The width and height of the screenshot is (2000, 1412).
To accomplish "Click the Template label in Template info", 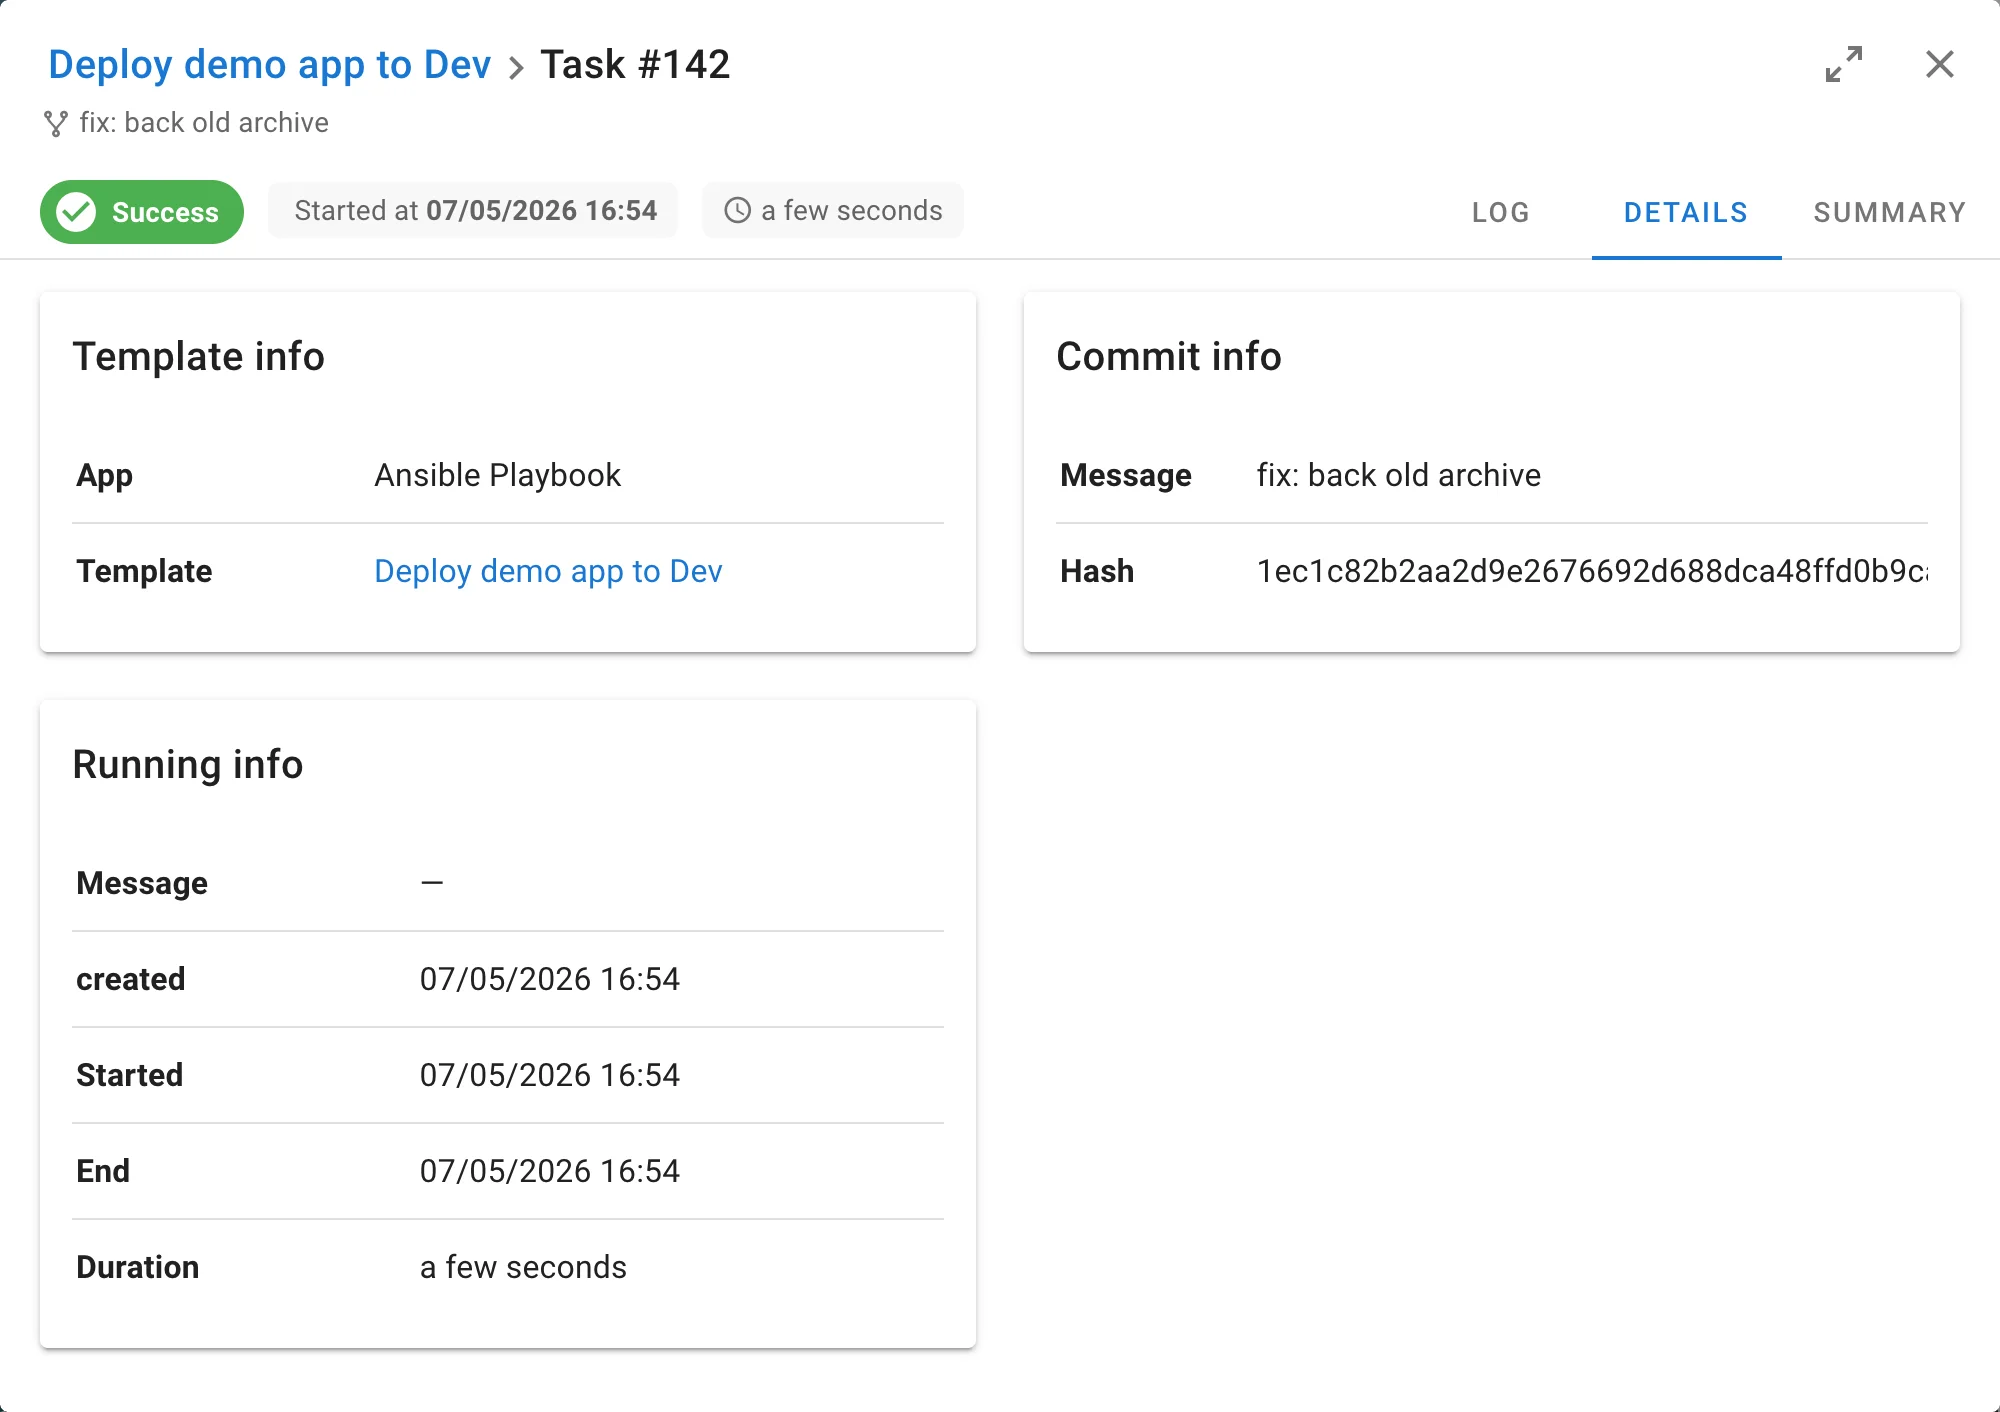I will 144,571.
